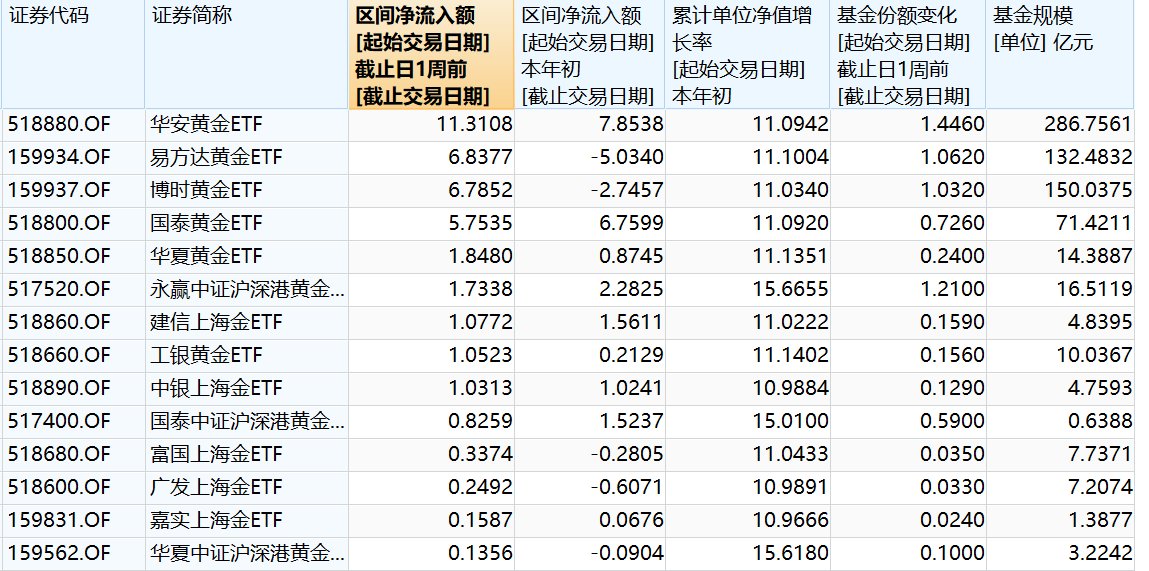The height and width of the screenshot is (571, 1149).
Task: Select fund name 广发上海金ETF
Action: [x=216, y=487]
